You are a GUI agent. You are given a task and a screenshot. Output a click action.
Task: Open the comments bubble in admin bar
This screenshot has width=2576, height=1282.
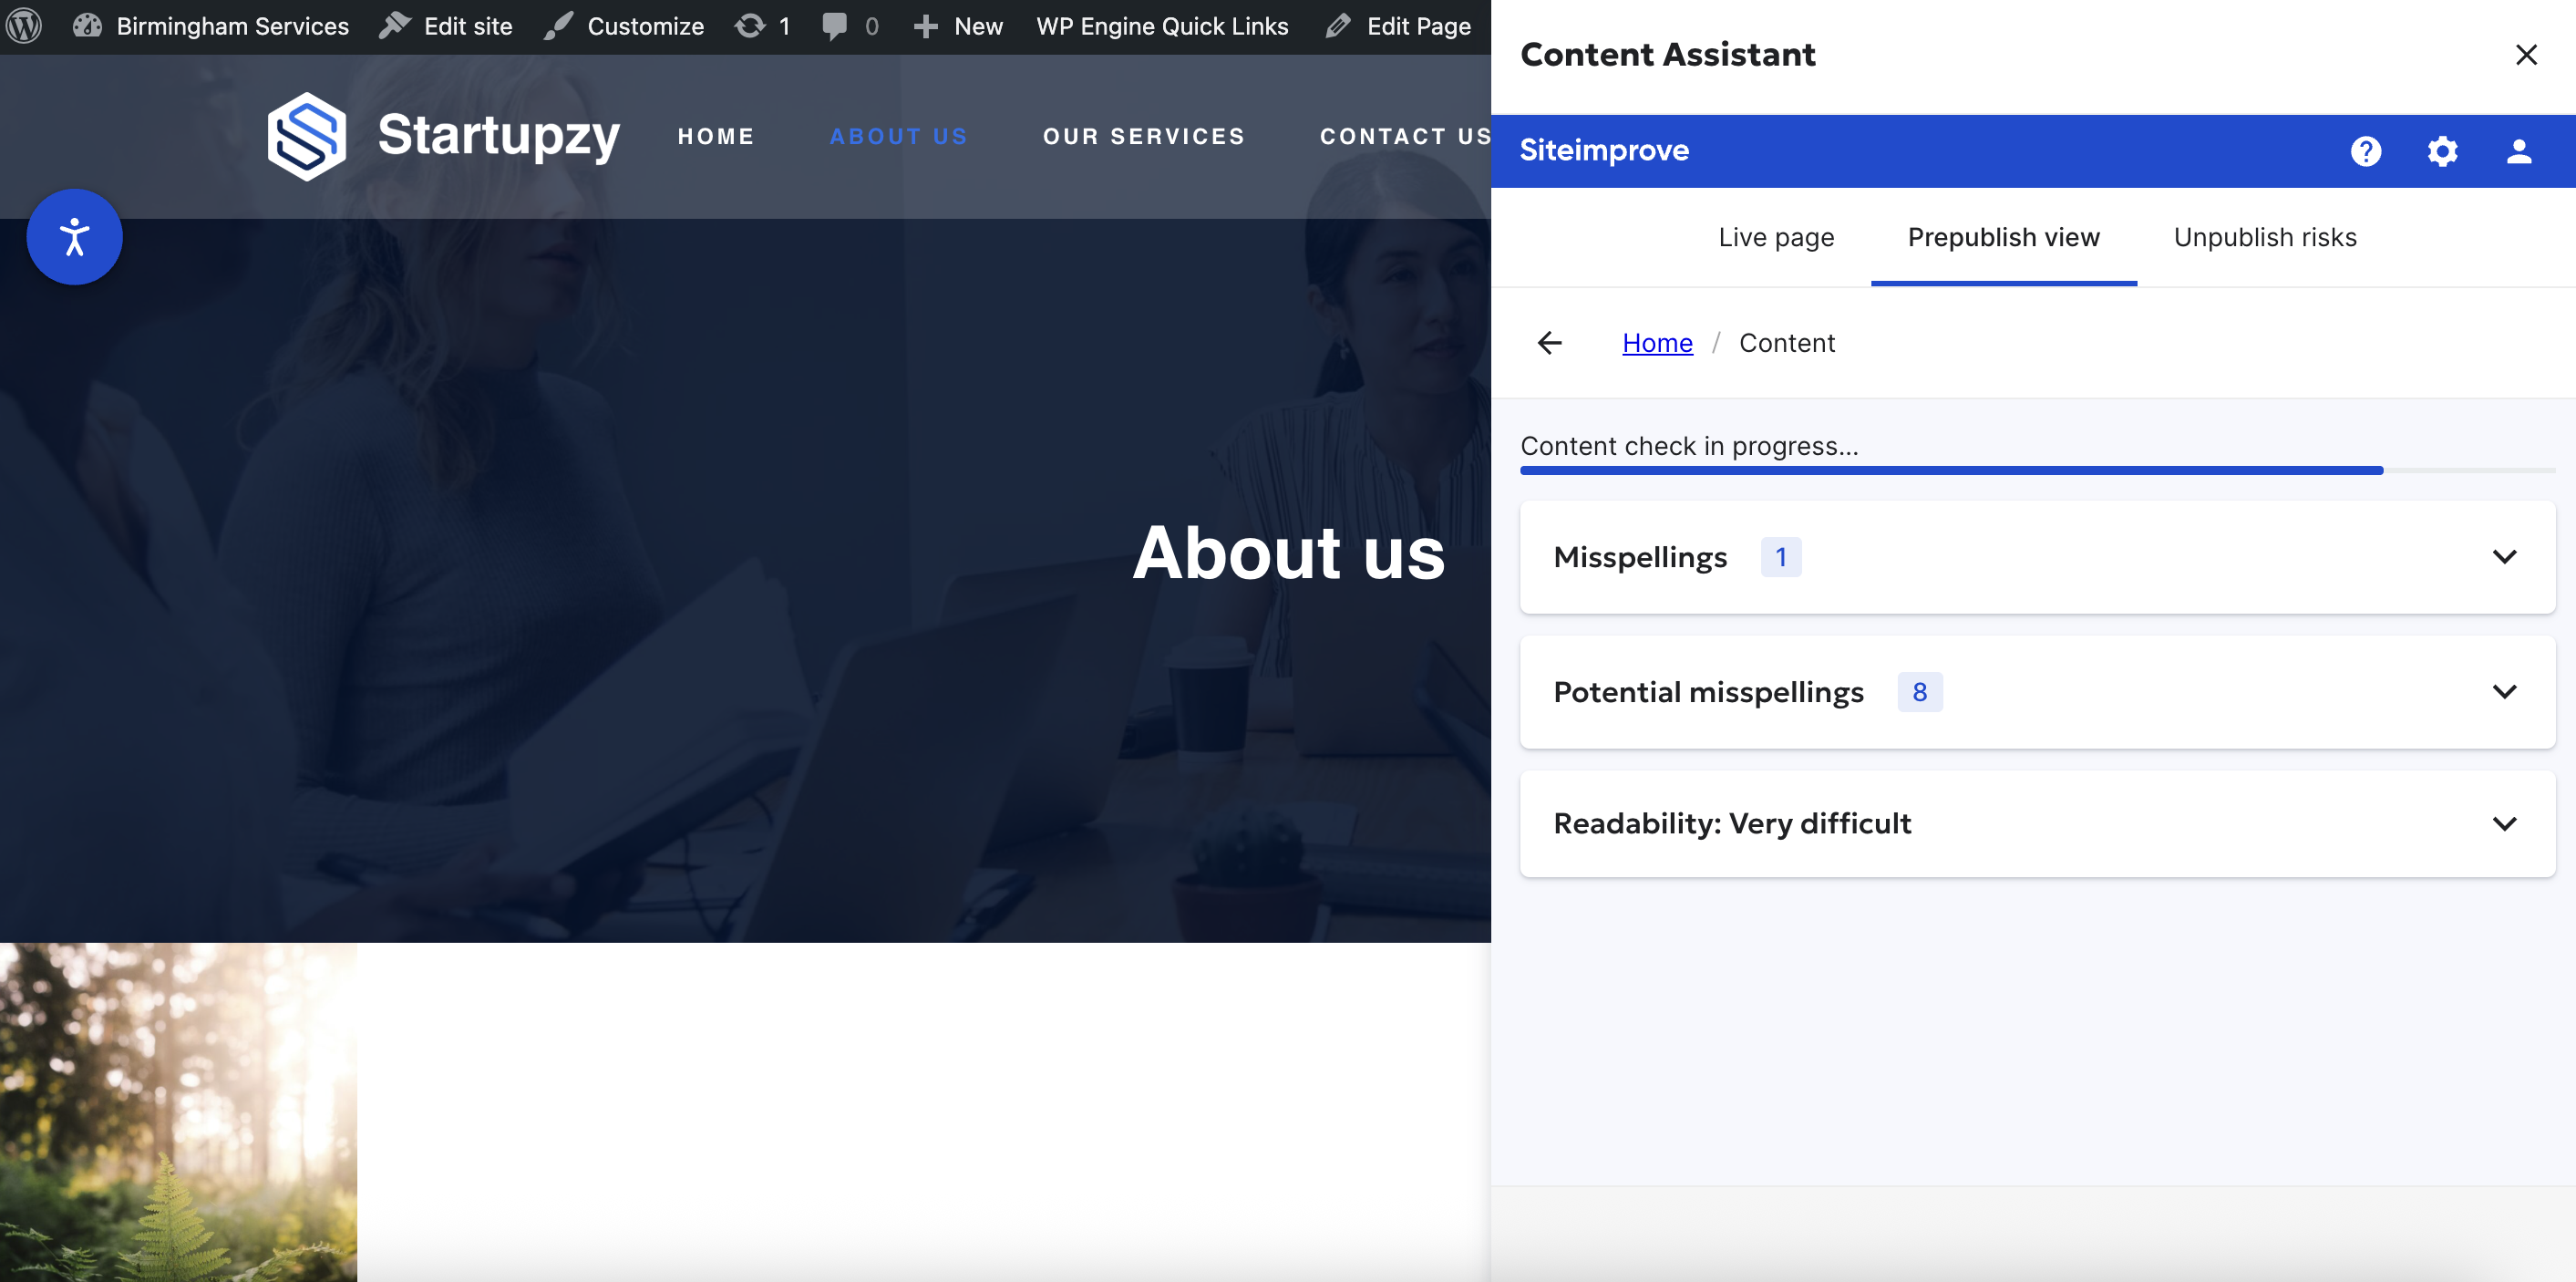click(x=834, y=26)
